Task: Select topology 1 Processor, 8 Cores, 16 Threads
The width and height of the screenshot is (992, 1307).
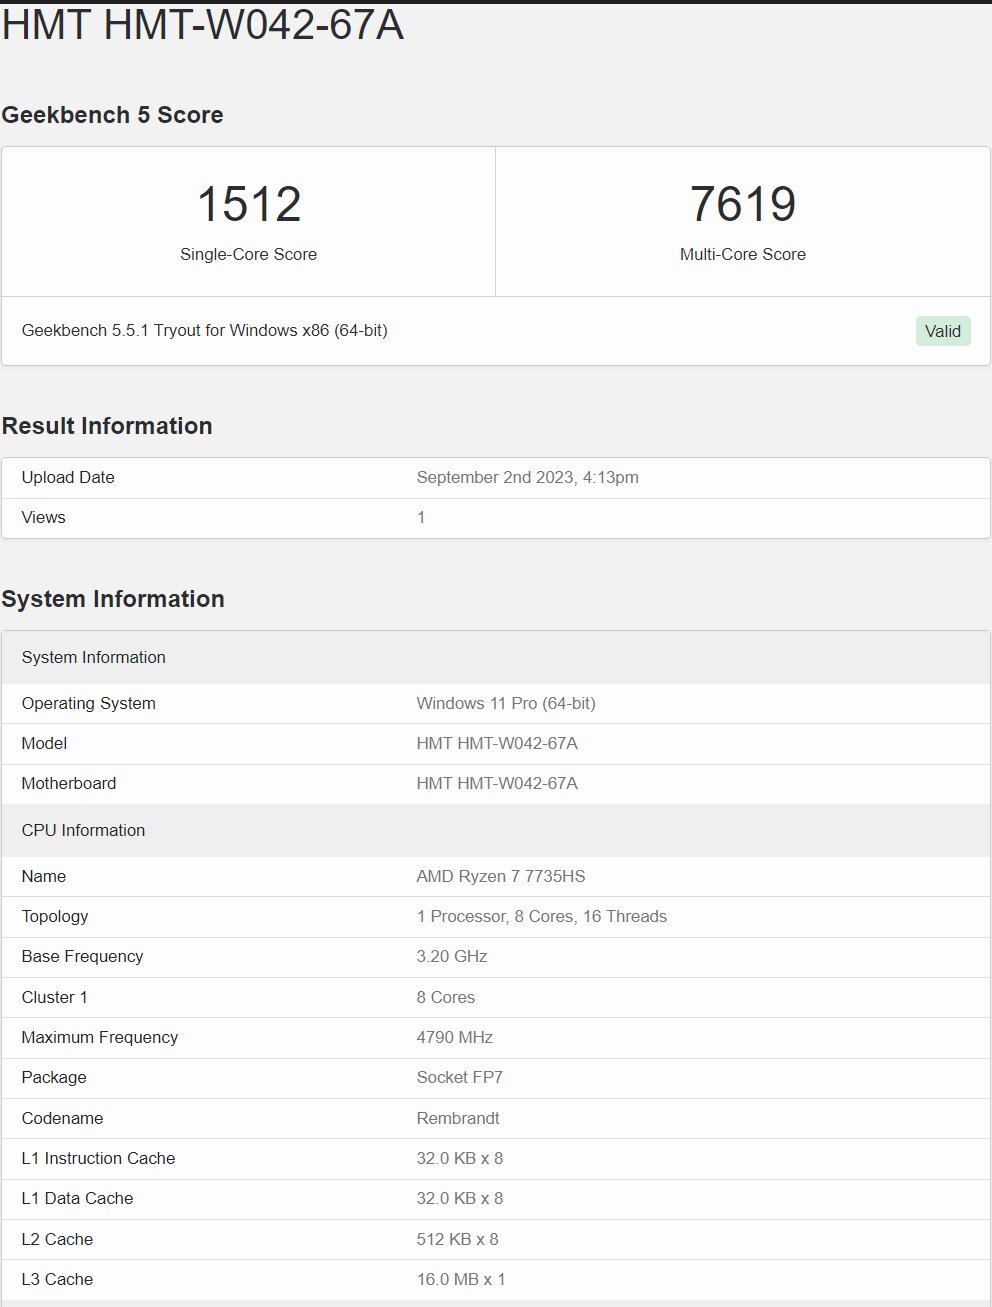Action: (542, 916)
